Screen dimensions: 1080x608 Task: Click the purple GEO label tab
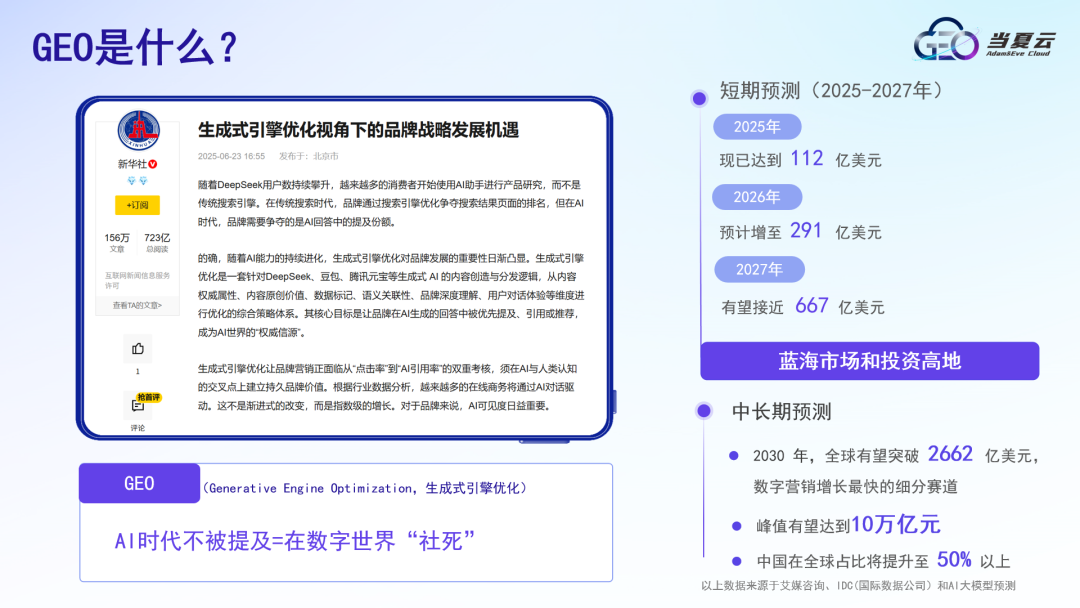coord(139,483)
